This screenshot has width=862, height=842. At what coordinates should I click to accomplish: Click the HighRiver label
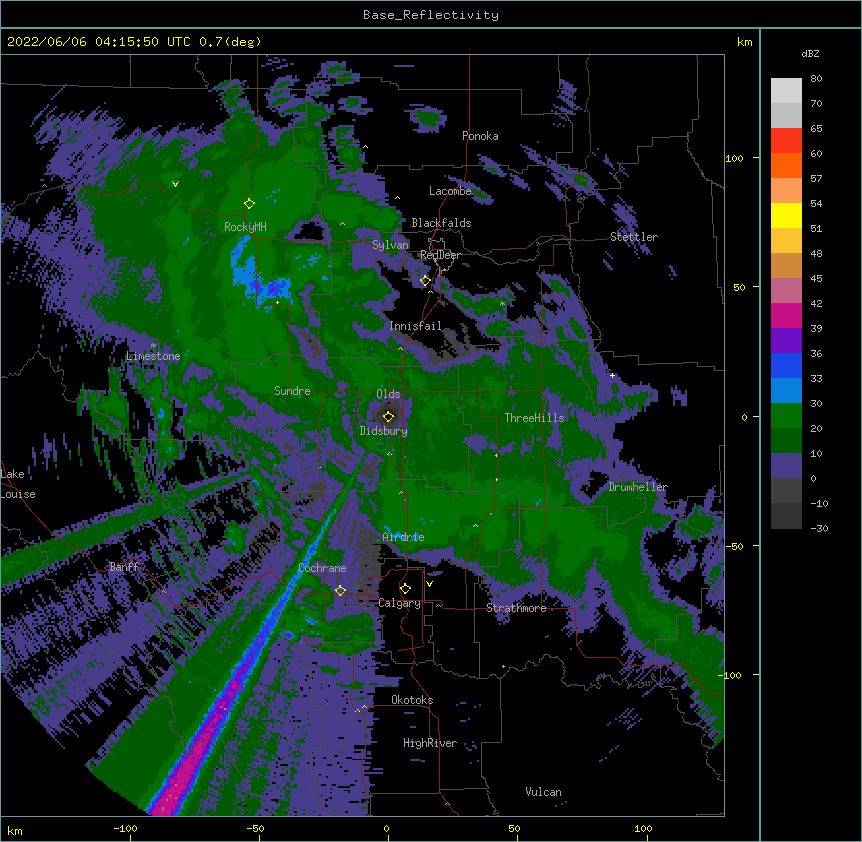click(430, 743)
